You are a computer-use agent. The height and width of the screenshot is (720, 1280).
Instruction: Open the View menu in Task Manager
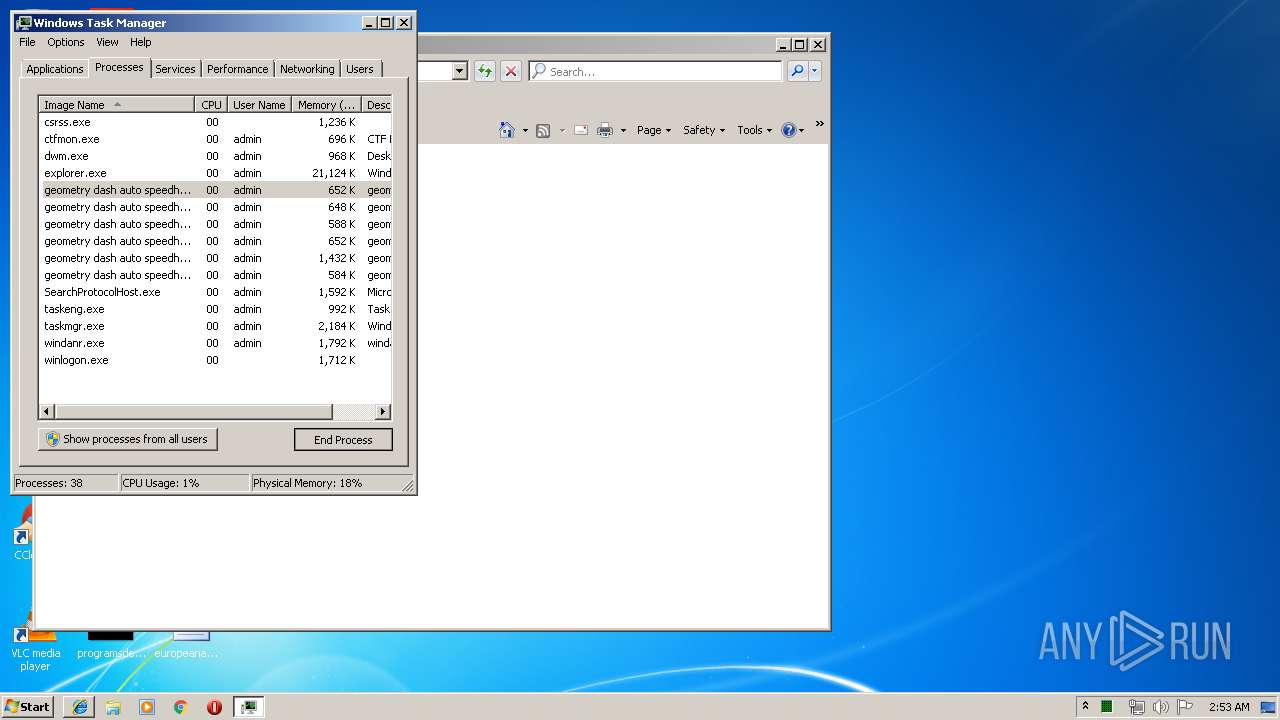pos(107,42)
